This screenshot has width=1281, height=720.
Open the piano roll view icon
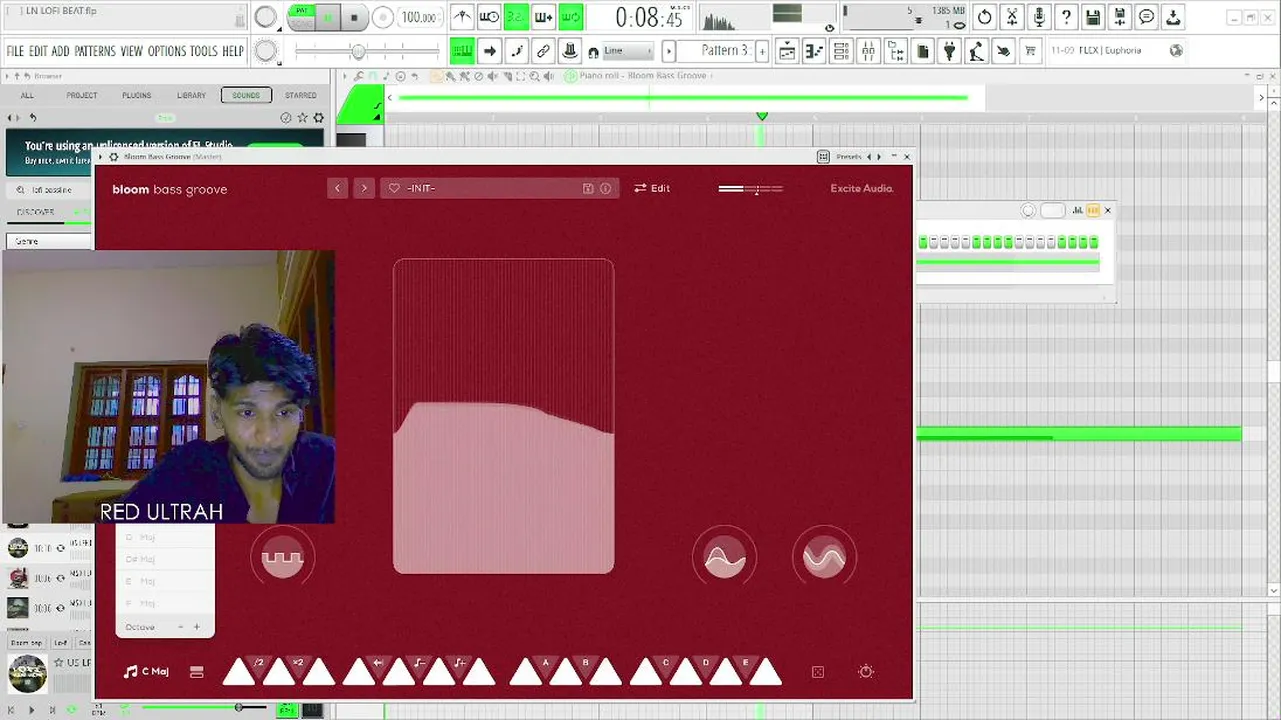pos(814,51)
